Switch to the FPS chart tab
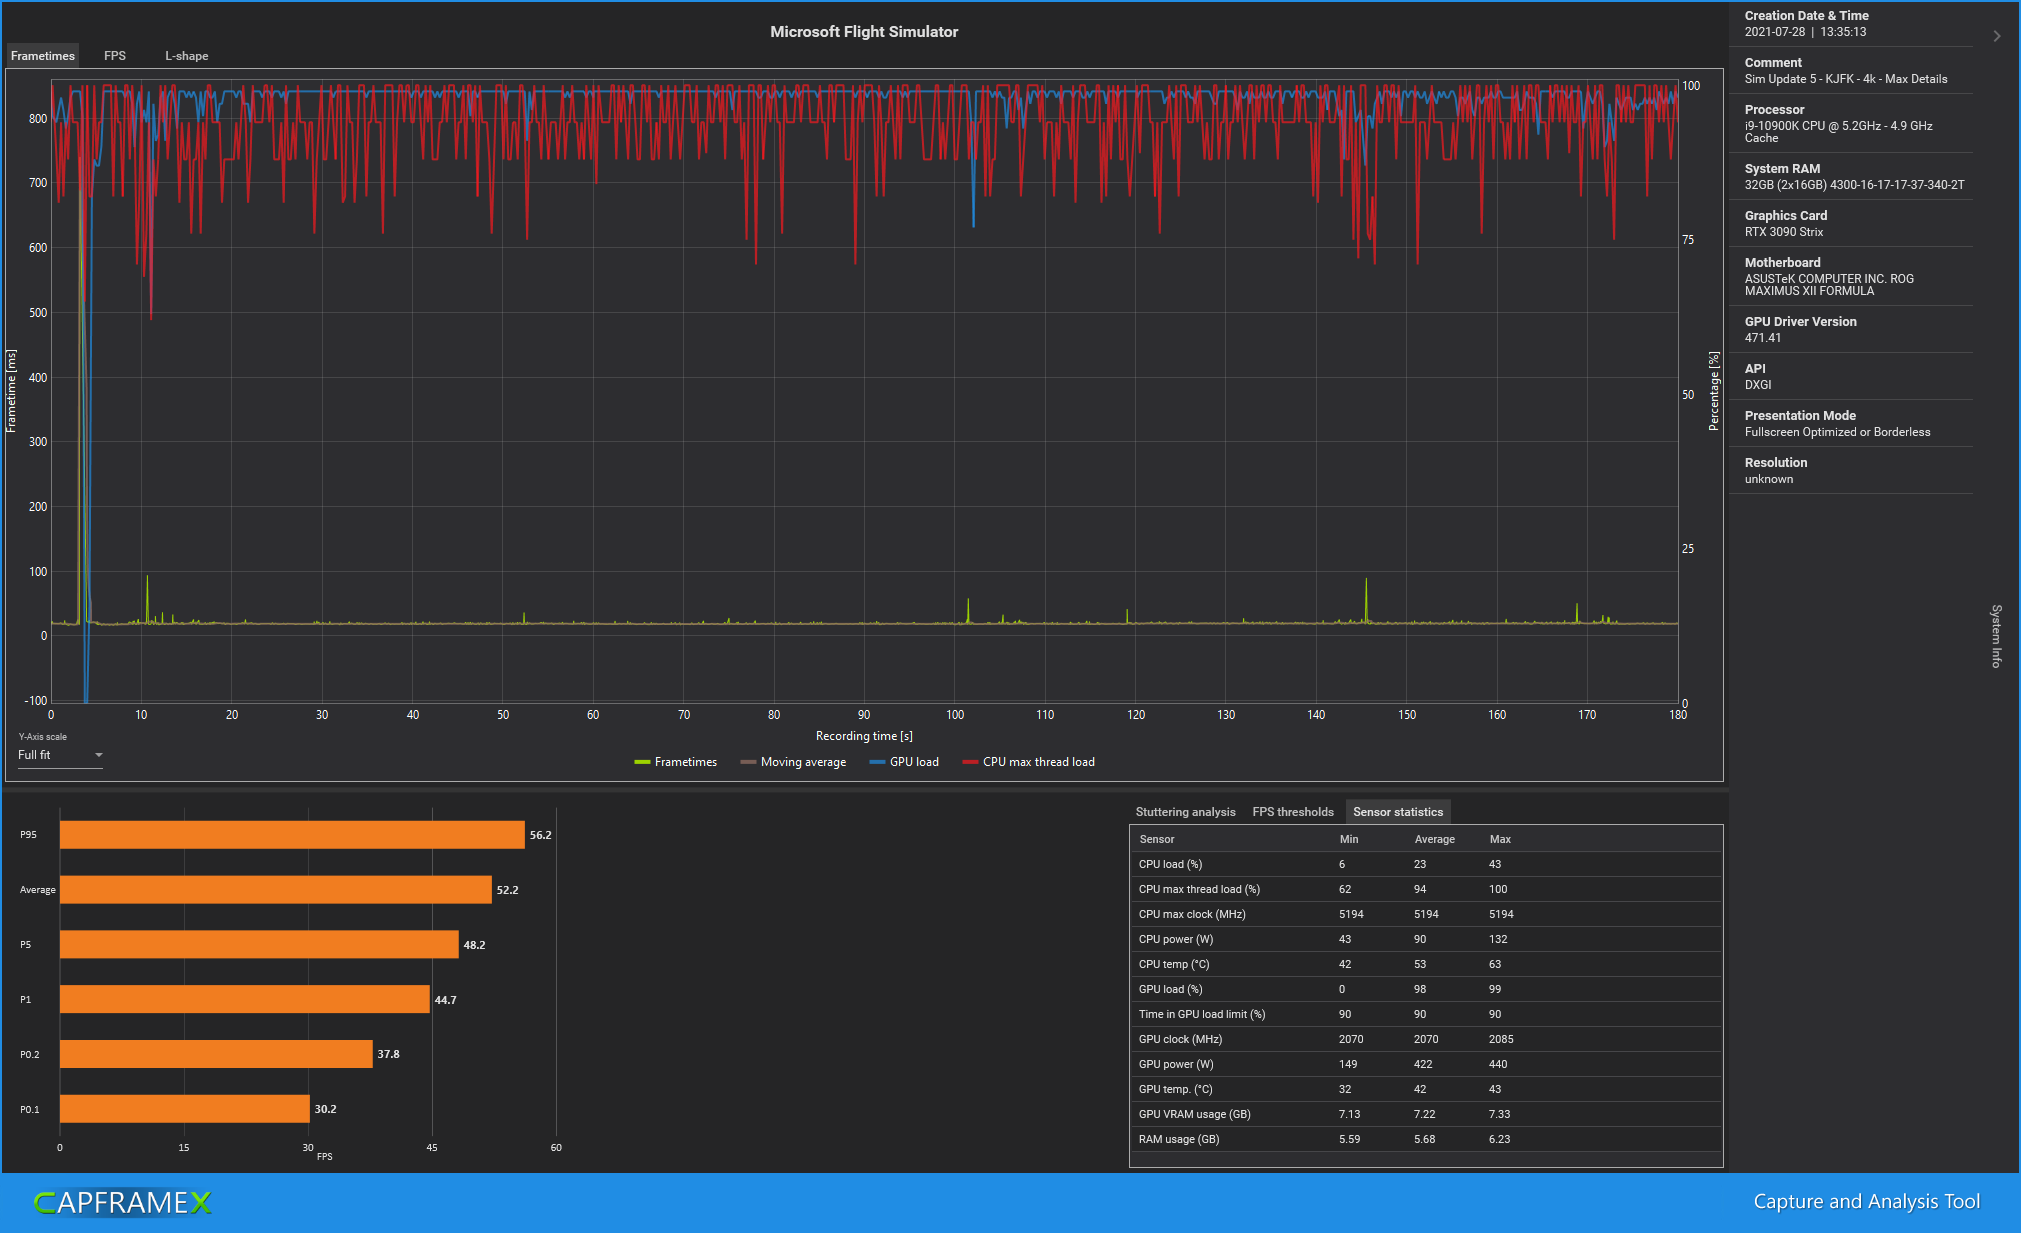The width and height of the screenshot is (2021, 1233). coord(115,56)
